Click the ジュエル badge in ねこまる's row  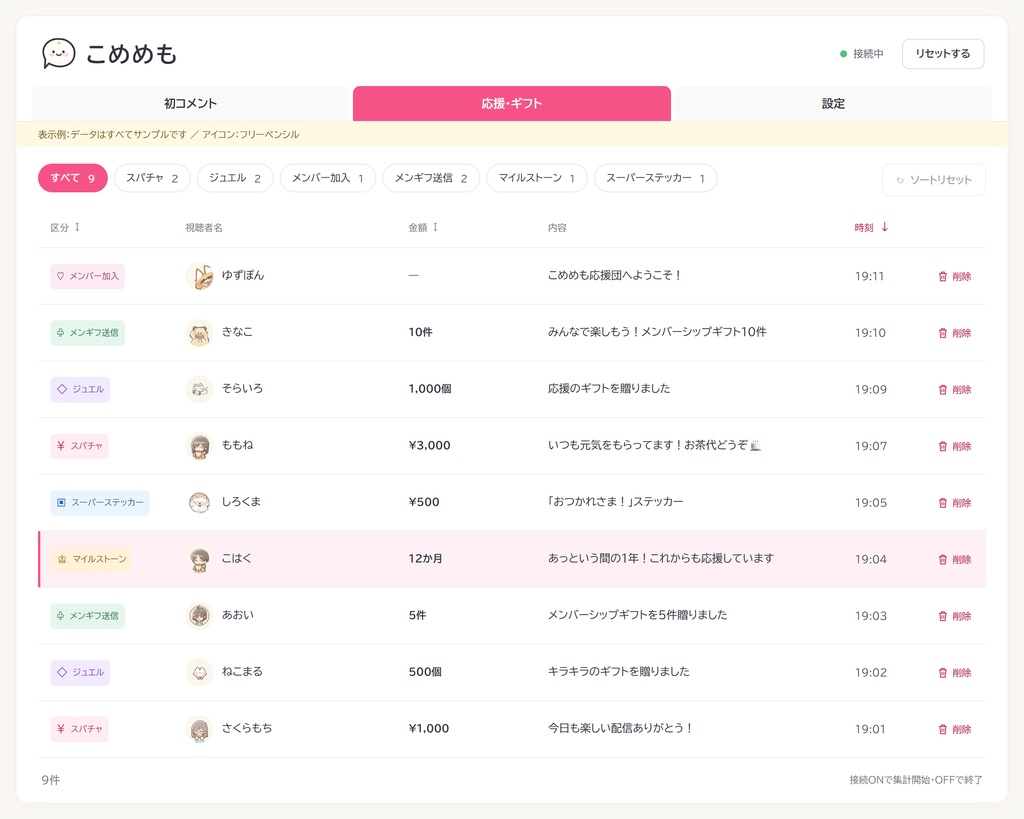[80, 672]
